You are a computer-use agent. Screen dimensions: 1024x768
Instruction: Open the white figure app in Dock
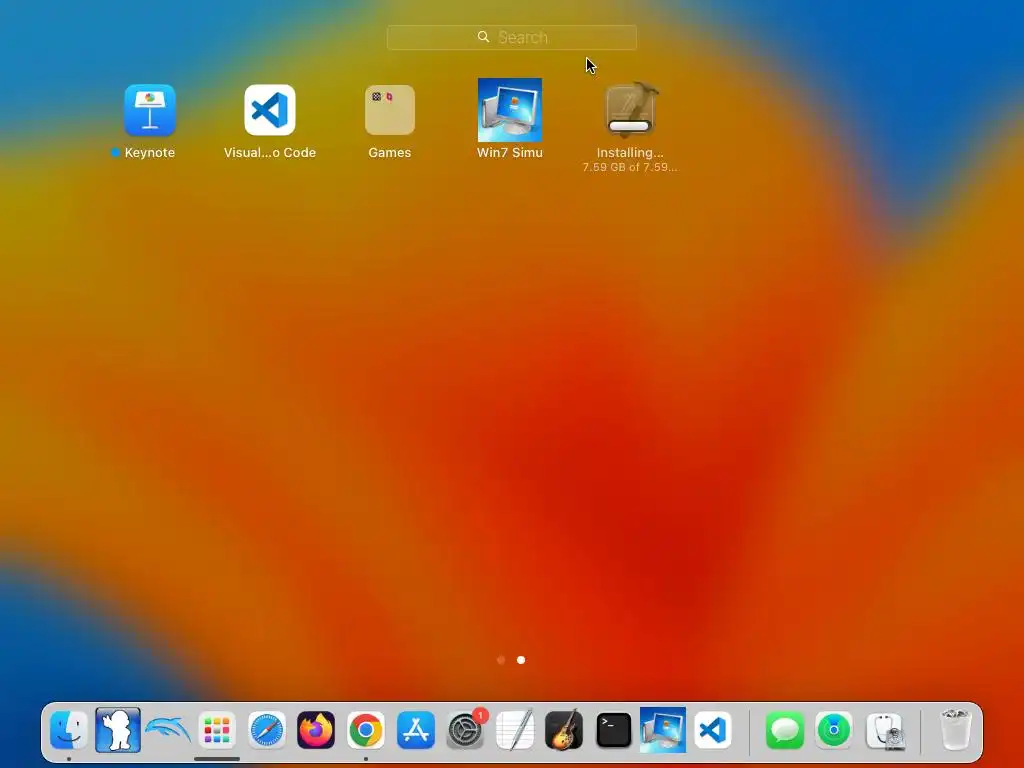(x=118, y=729)
